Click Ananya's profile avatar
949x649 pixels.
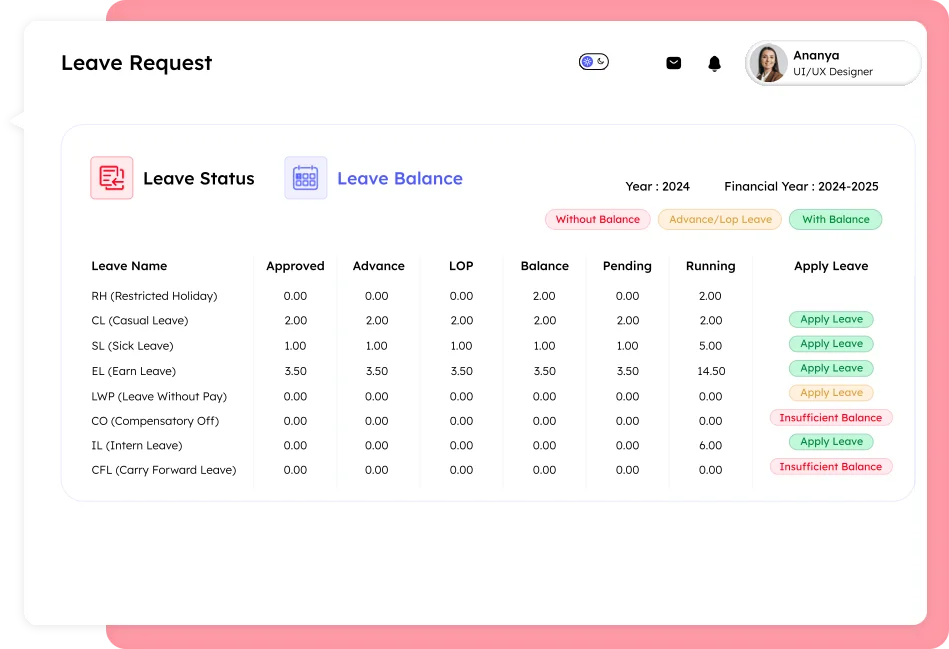click(768, 62)
